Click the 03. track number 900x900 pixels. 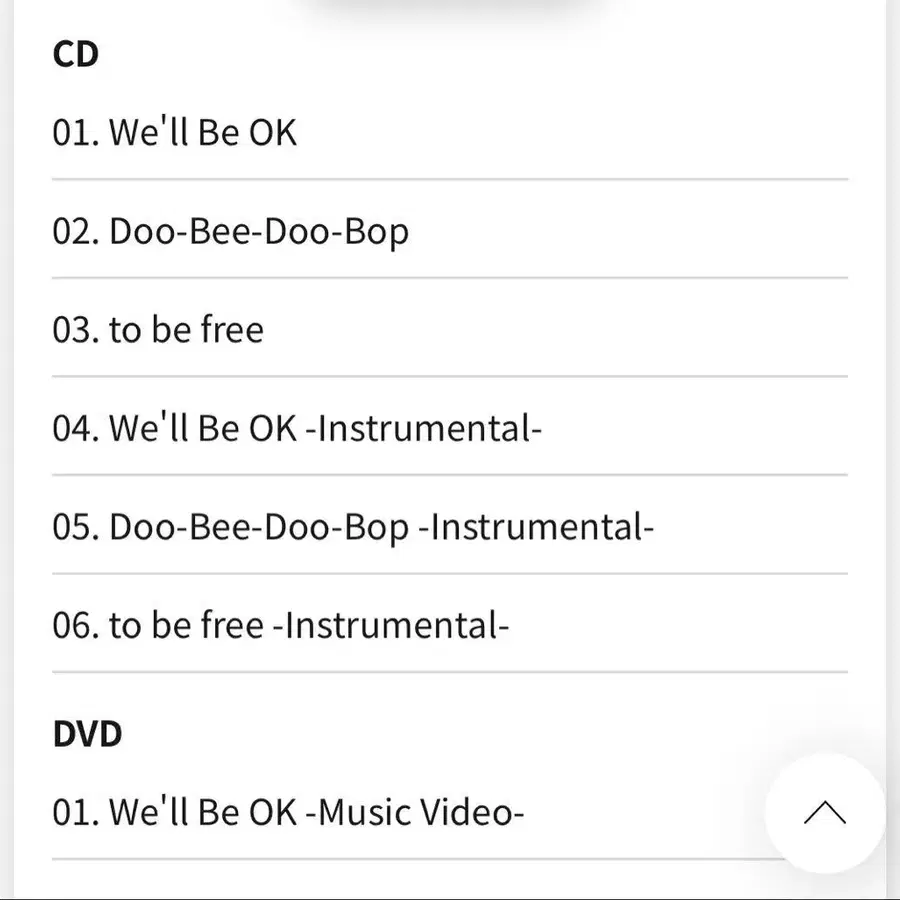(76, 330)
